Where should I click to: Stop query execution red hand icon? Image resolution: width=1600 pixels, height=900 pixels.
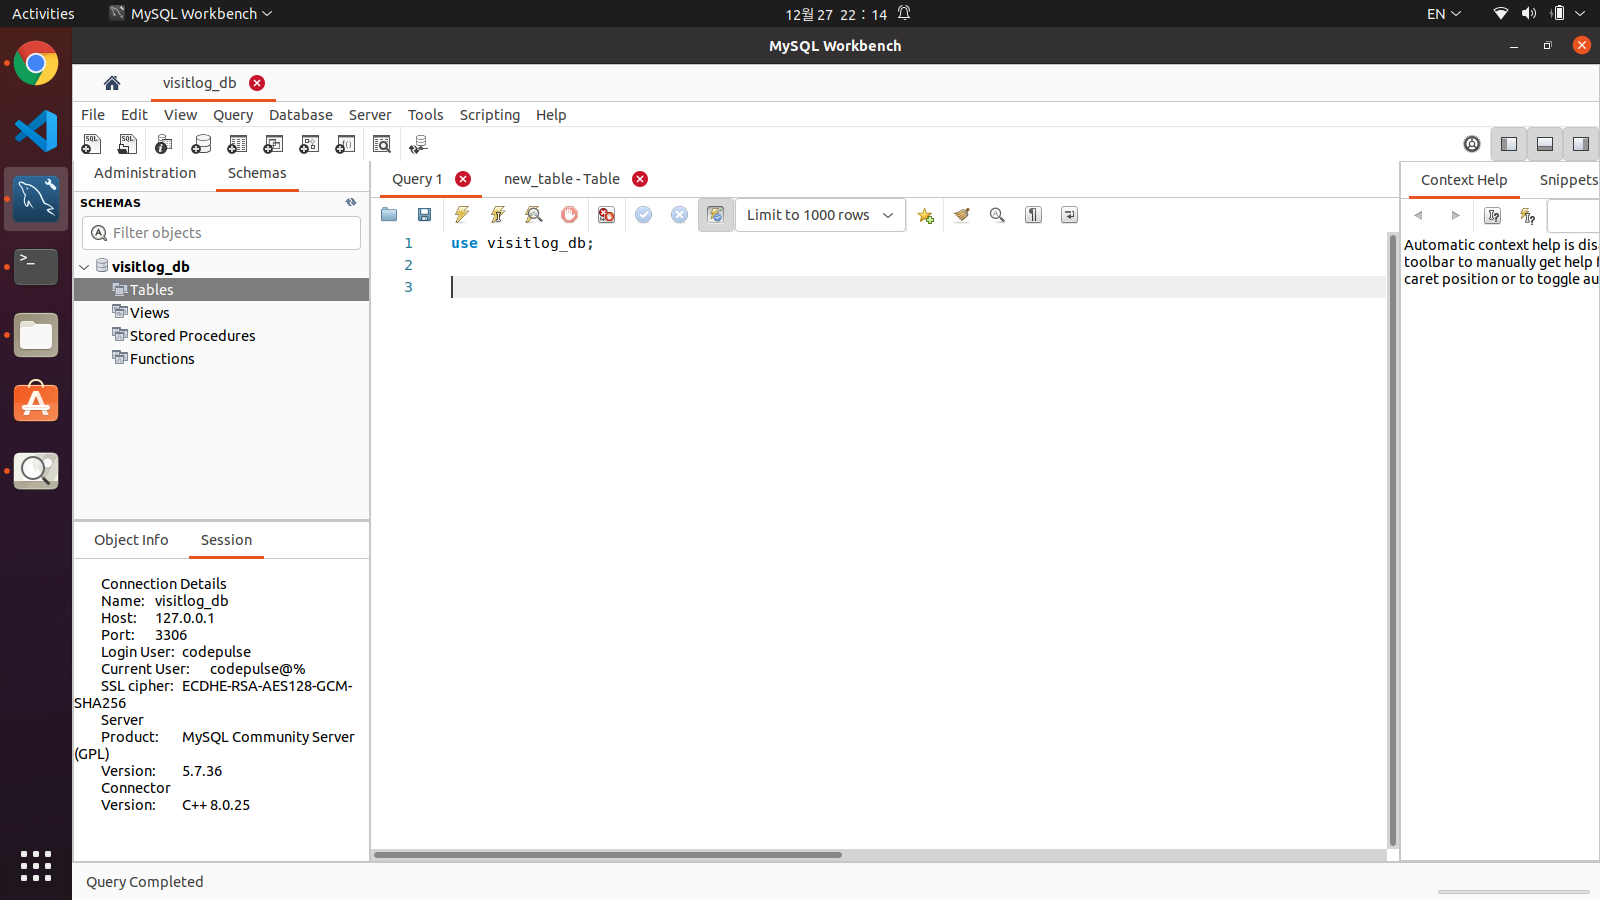tap(570, 215)
